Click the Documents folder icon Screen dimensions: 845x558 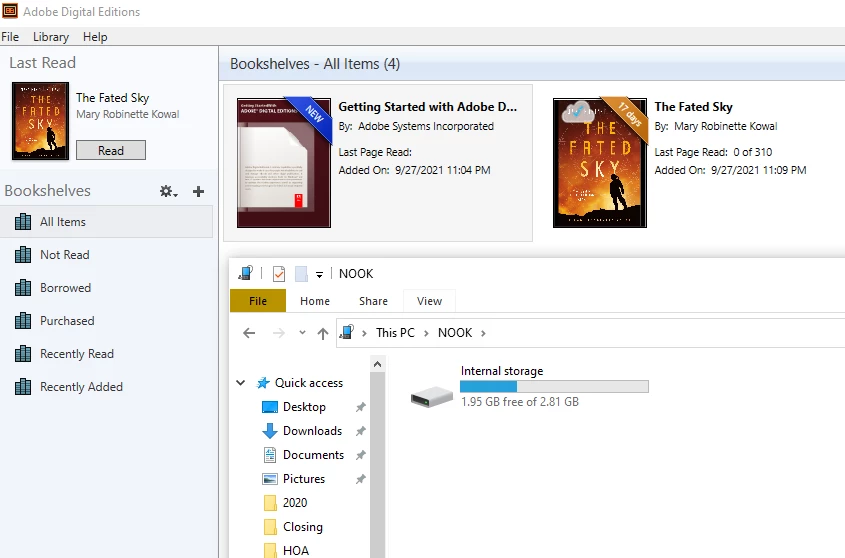coord(269,455)
